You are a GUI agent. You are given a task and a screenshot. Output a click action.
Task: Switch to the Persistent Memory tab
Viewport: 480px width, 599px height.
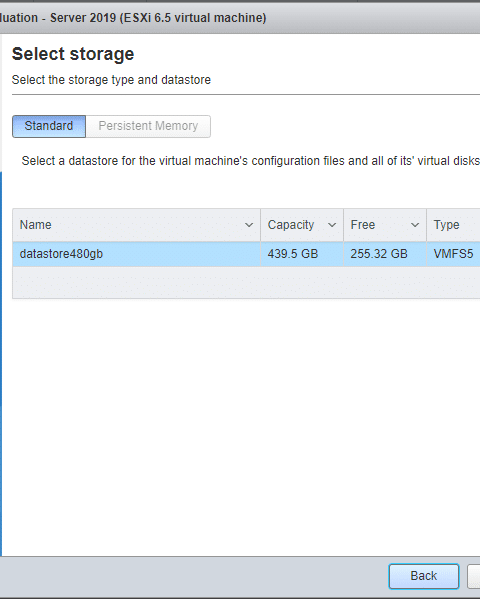pos(148,126)
